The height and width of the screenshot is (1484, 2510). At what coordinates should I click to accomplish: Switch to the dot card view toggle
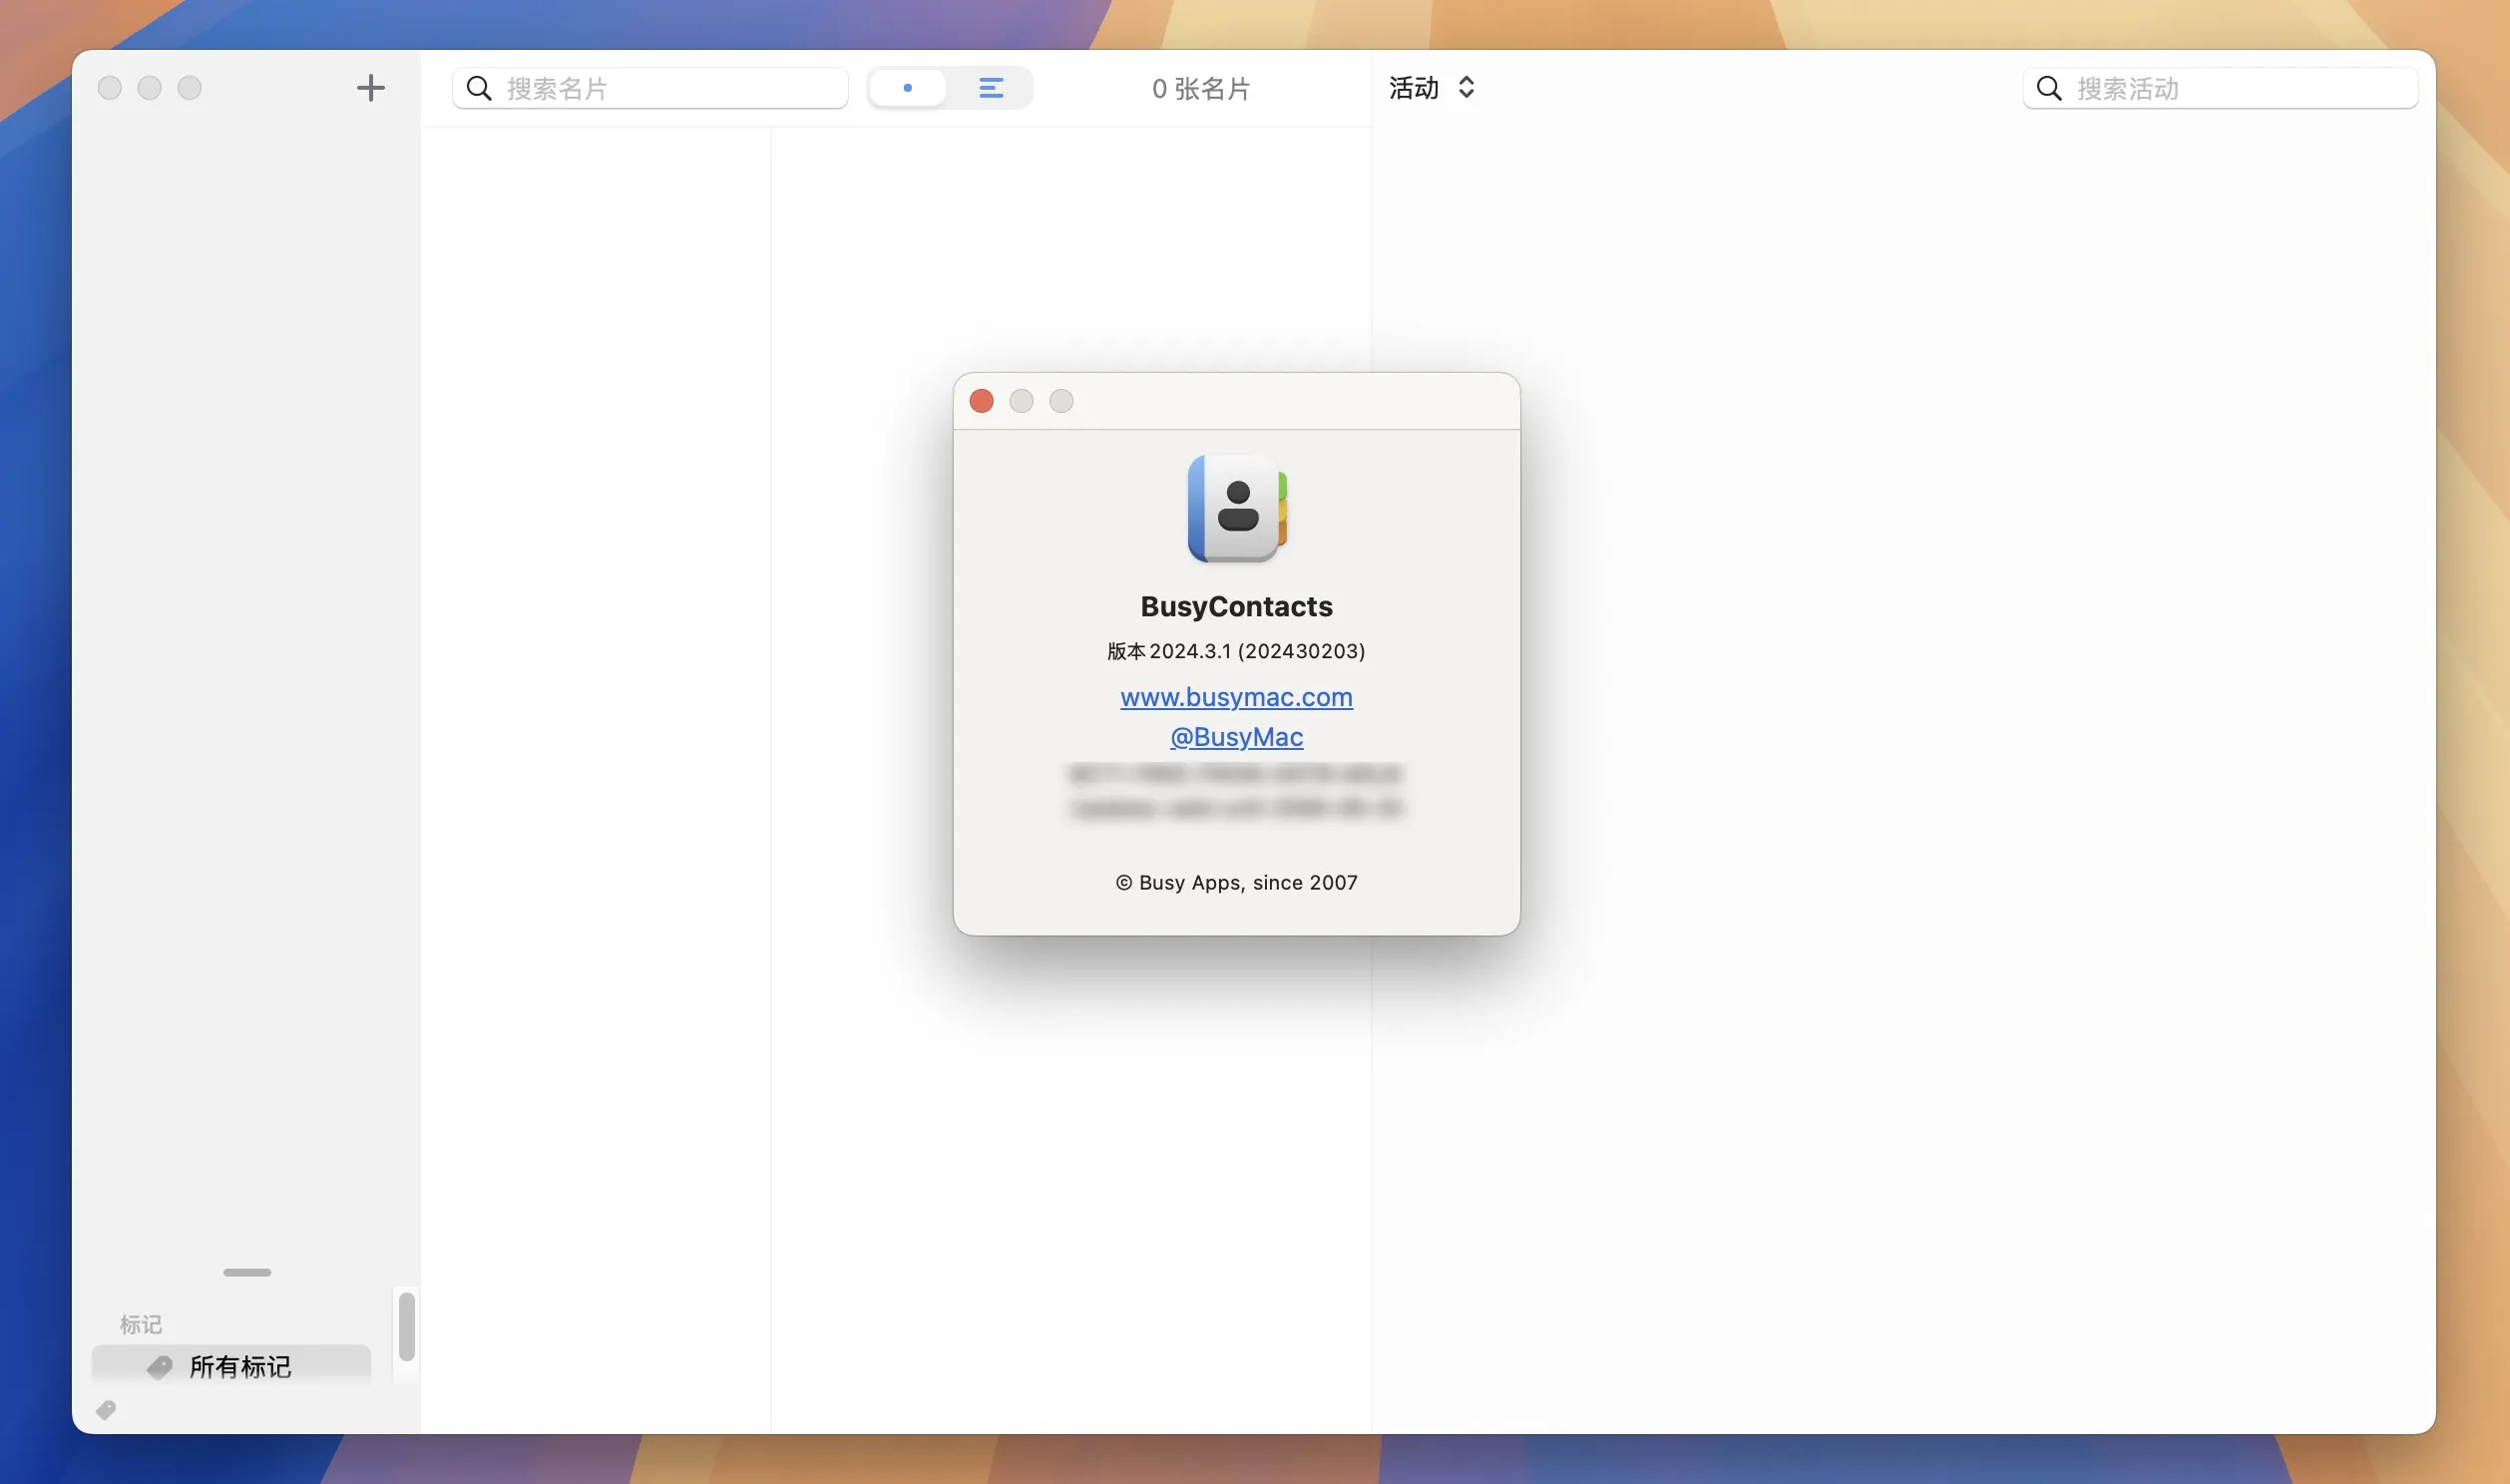tap(907, 88)
